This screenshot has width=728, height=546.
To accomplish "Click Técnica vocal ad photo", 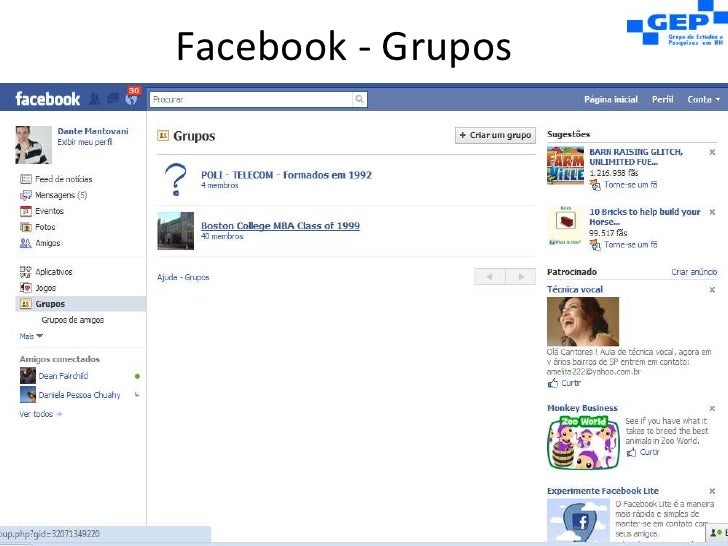I will 583,321.
